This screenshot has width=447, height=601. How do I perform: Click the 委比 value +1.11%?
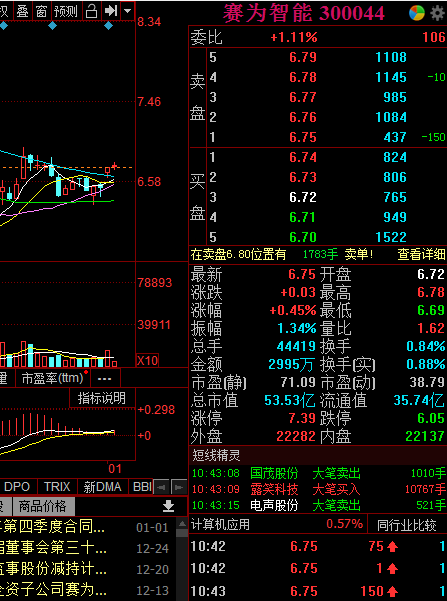(x=294, y=37)
